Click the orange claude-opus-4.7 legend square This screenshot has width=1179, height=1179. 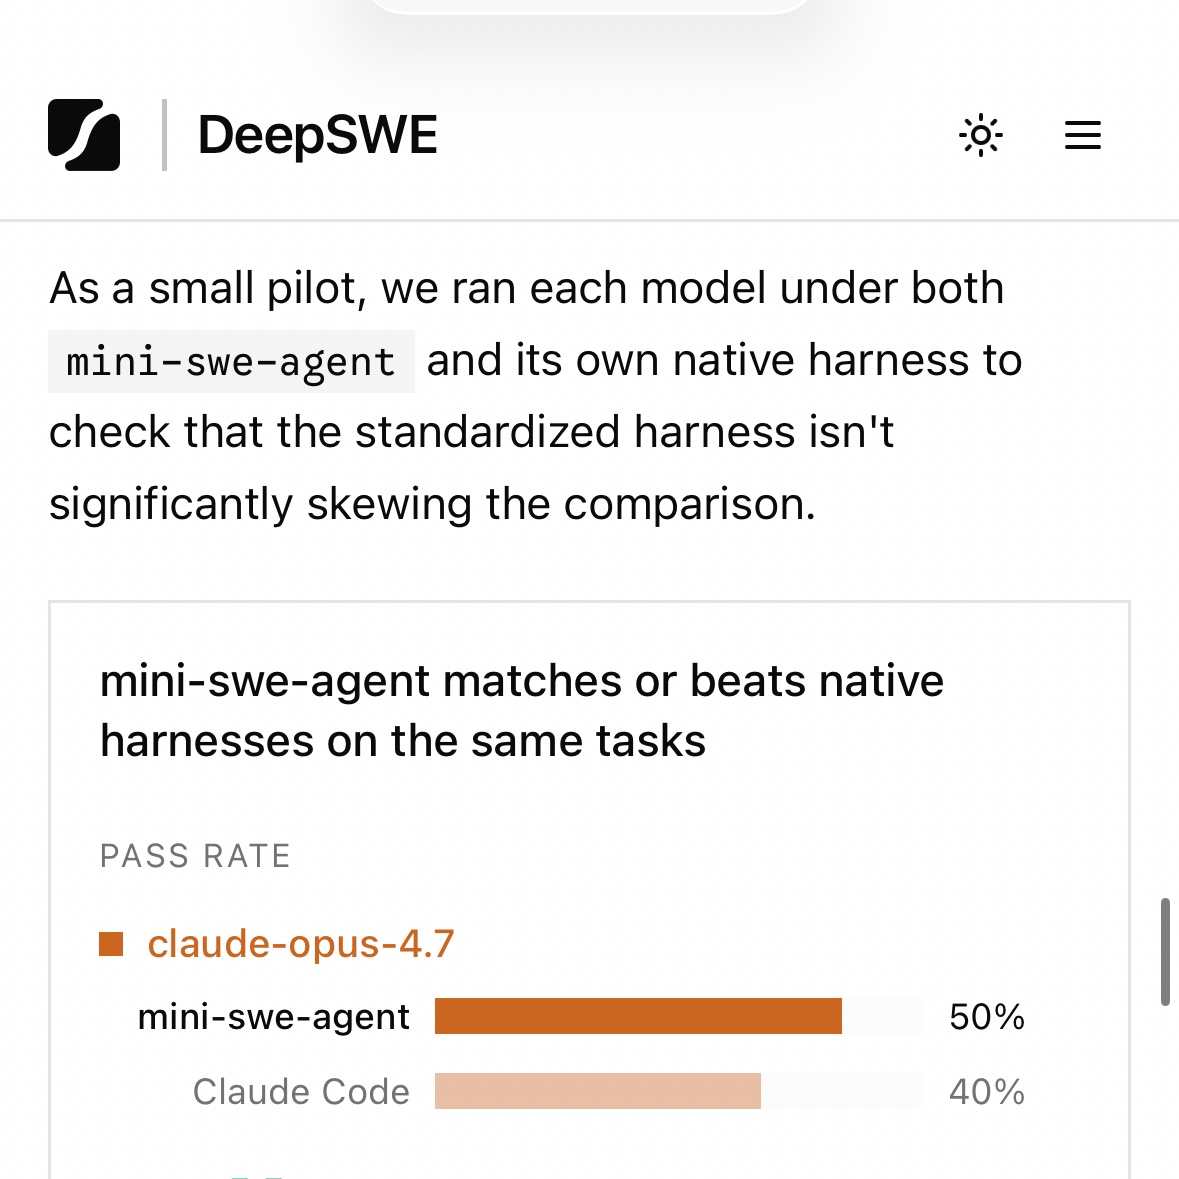tap(111, 944)
